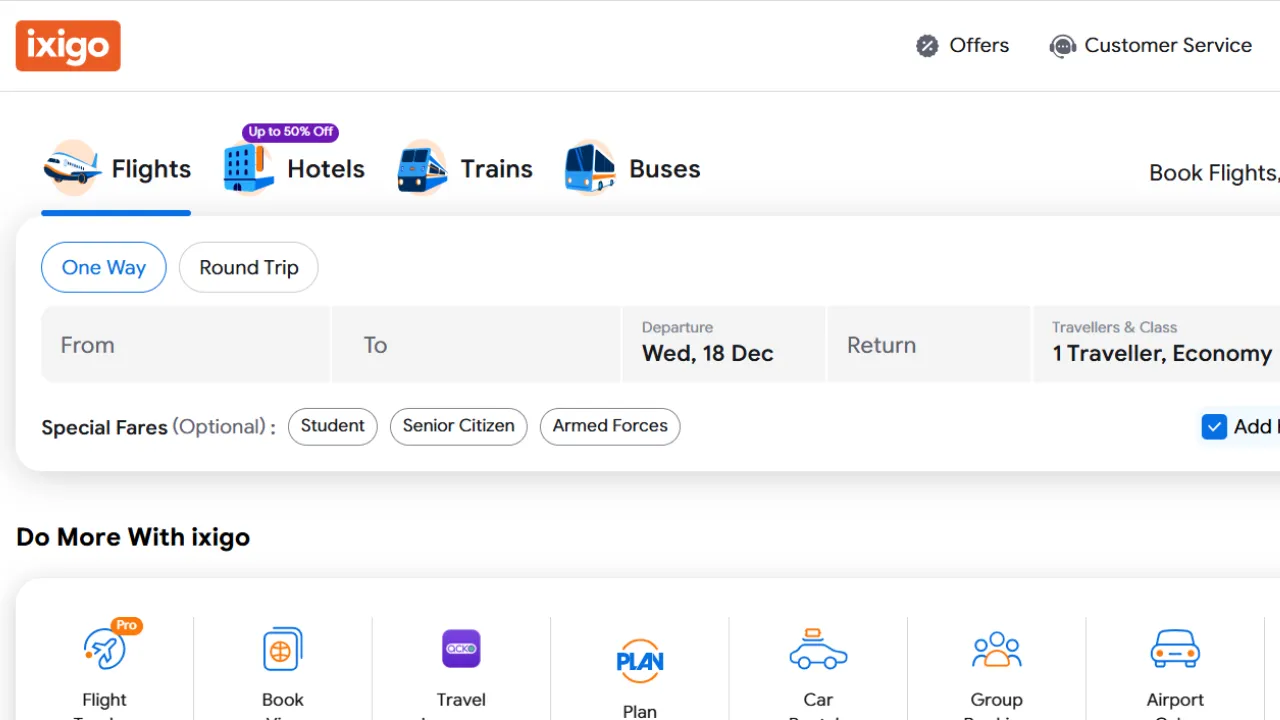Click the Book Visa icon
This screenshot has height=720, width=1280.
283,649
